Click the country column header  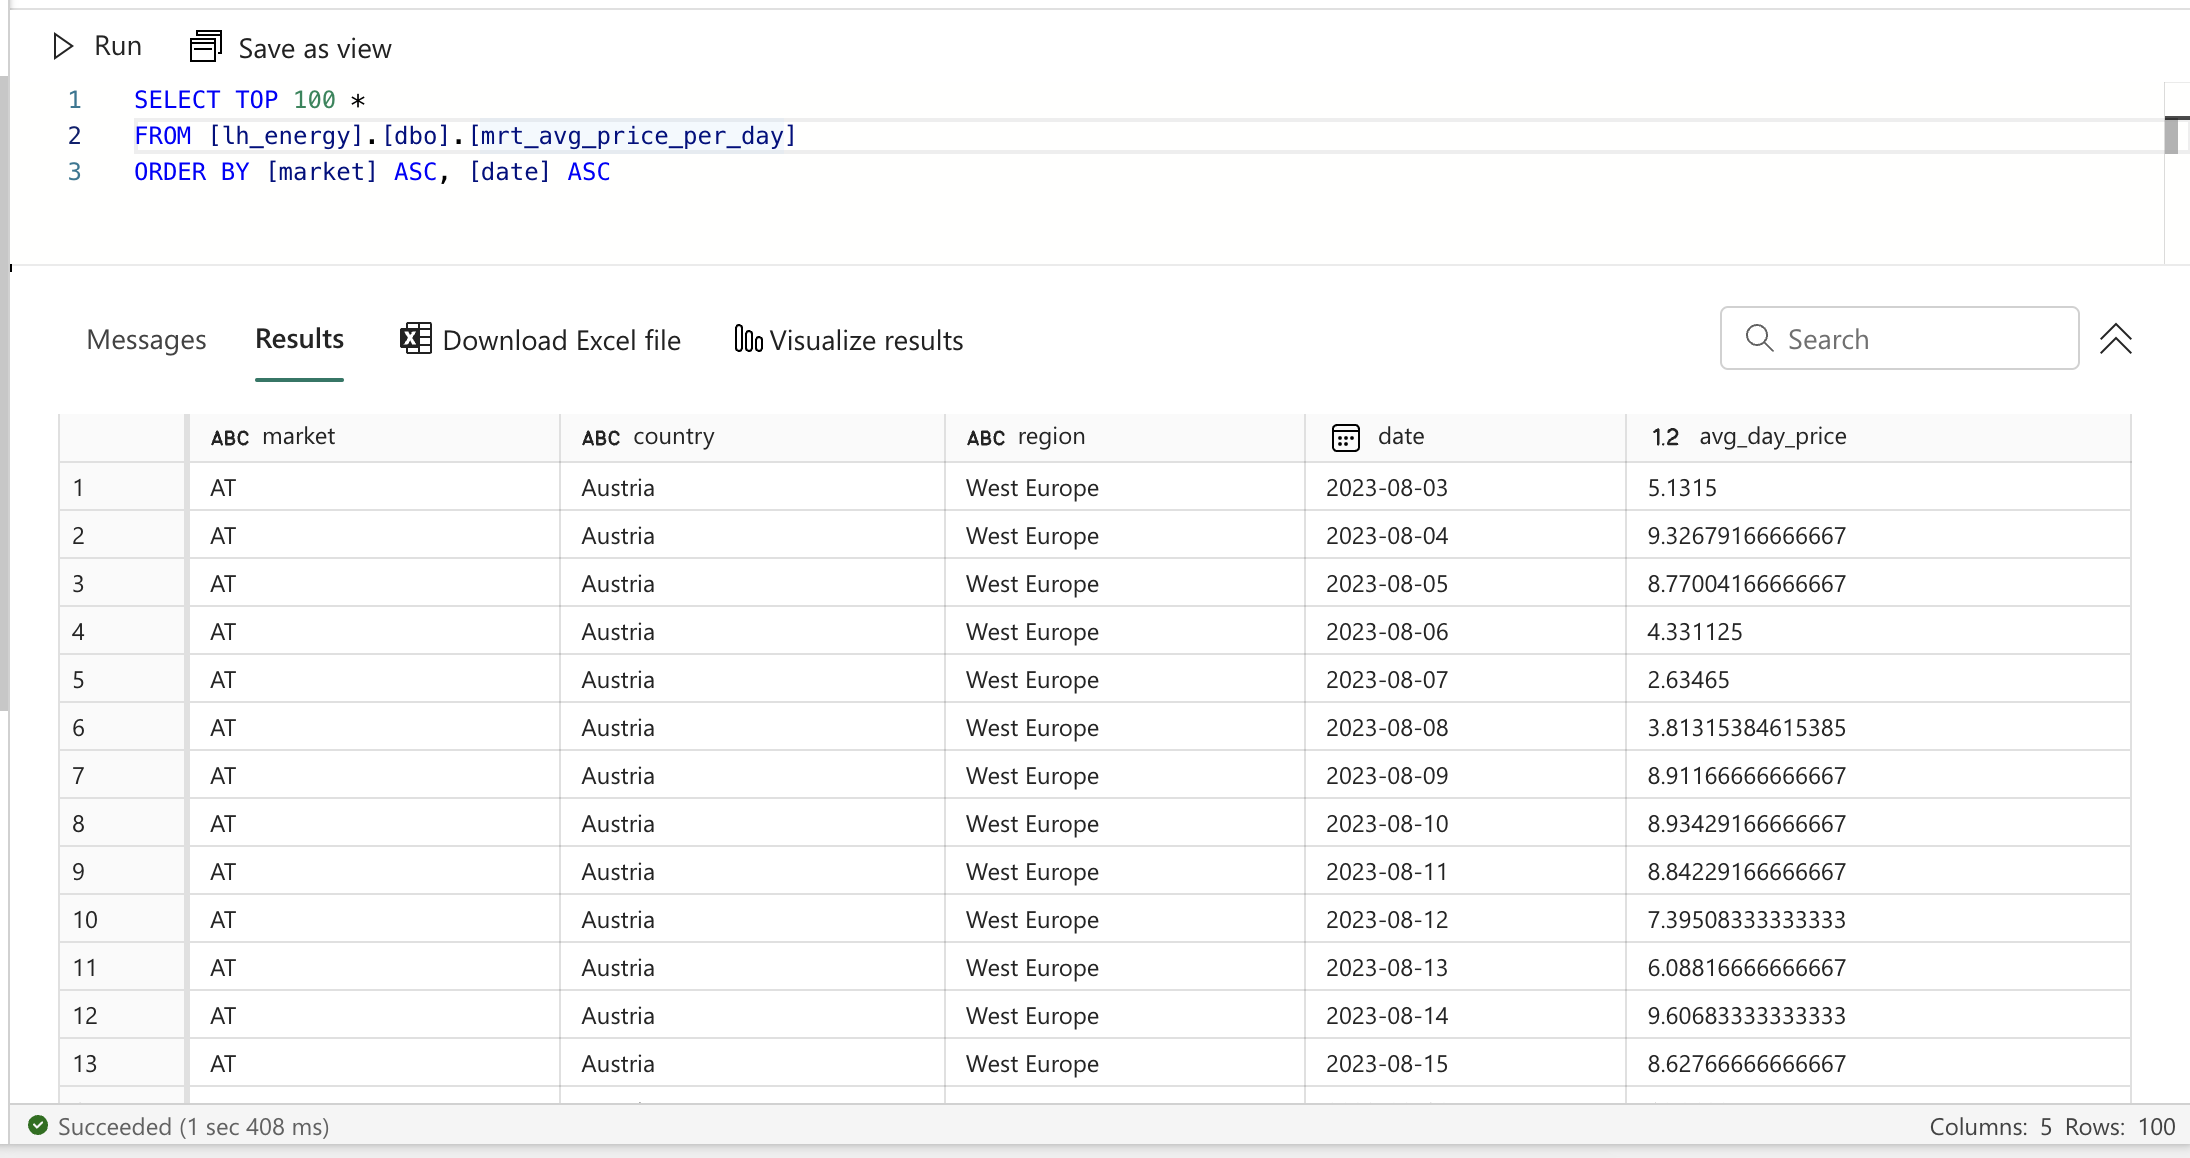tap(673, 436)
